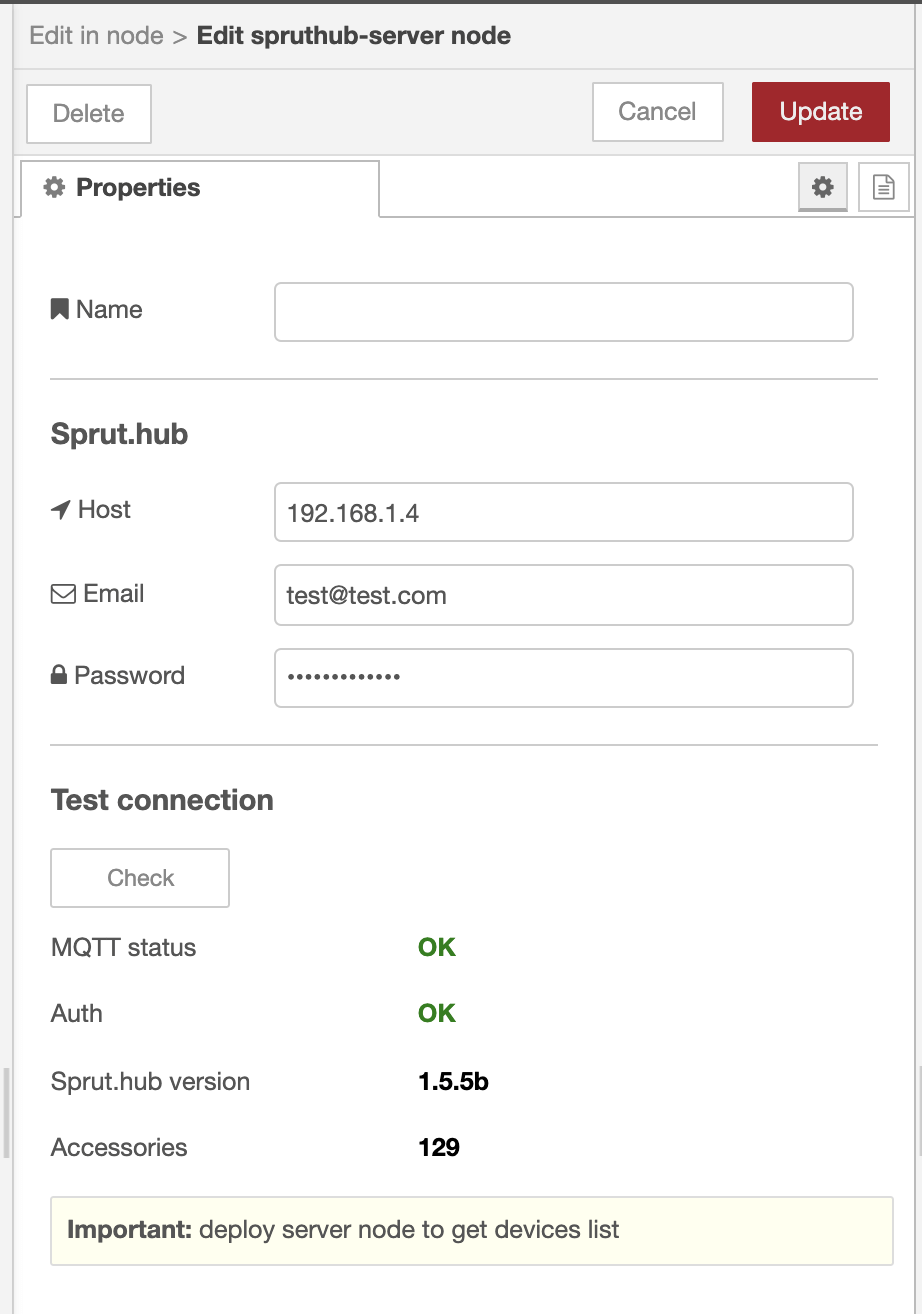Click the Cancel button
Viewport: 922px width, 1314px height.
click(658, 112)
